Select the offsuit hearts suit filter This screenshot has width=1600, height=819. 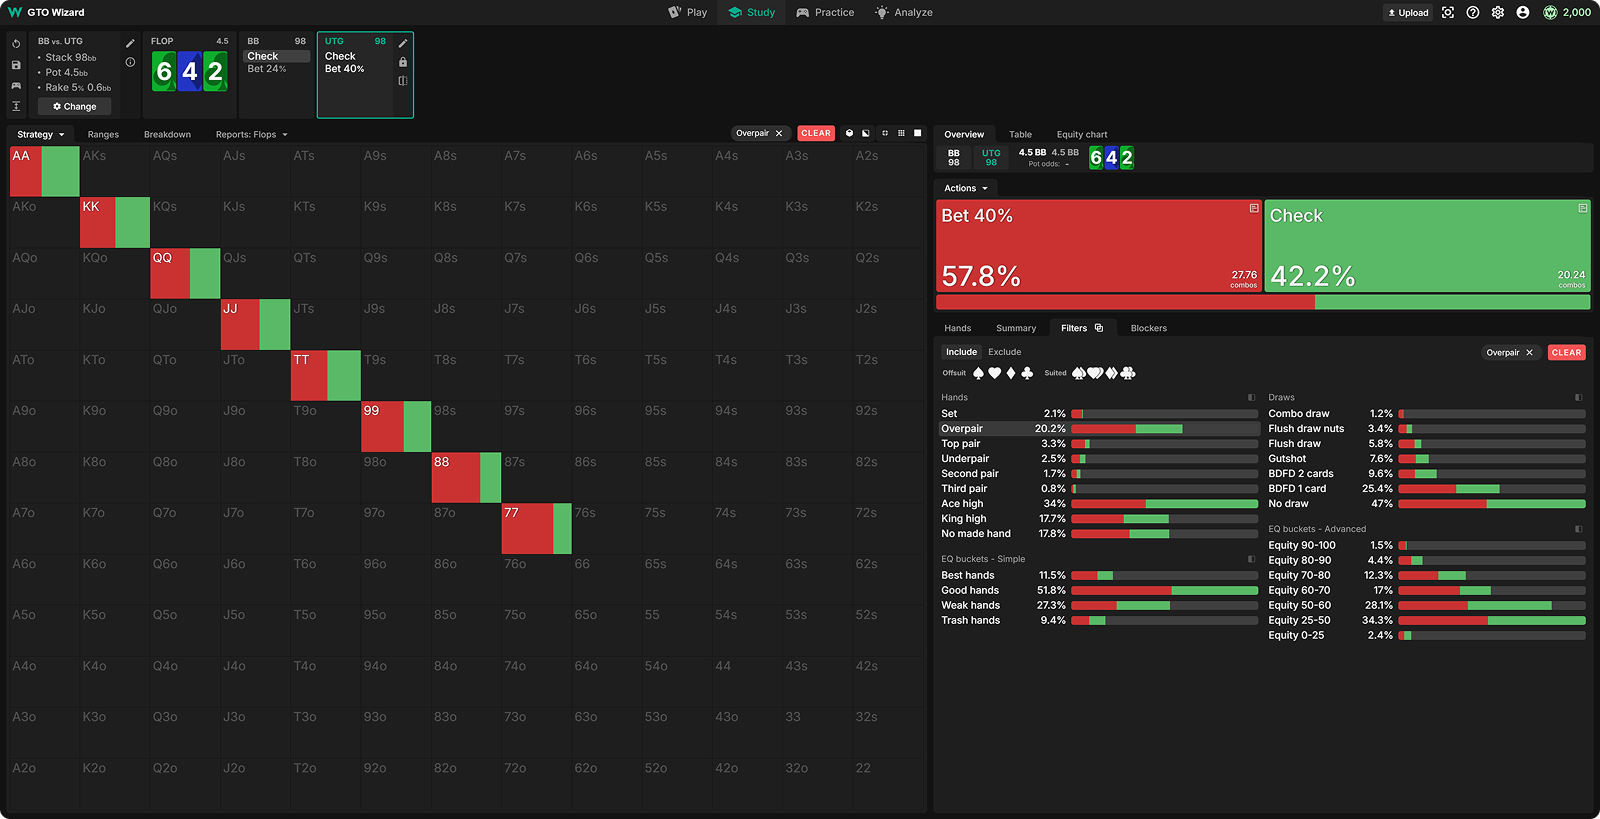994,373
